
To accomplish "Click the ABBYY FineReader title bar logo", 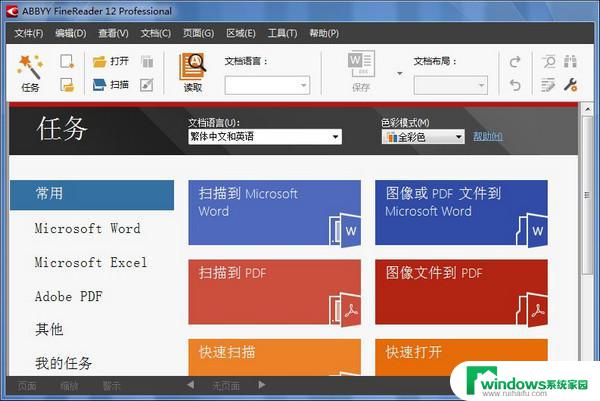I will (13, 11).
